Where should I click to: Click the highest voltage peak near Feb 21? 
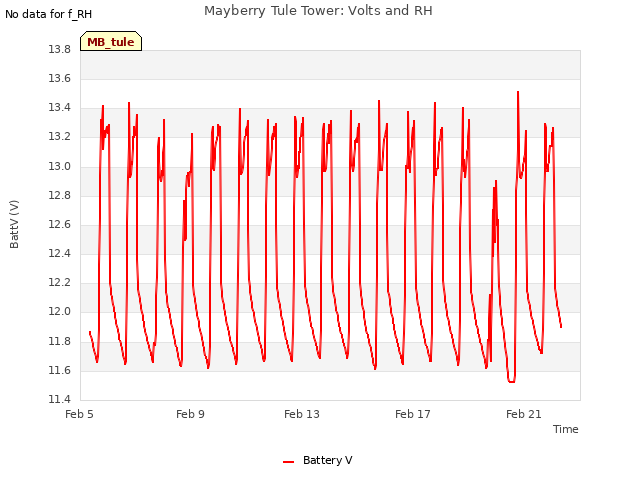[518, 92]
